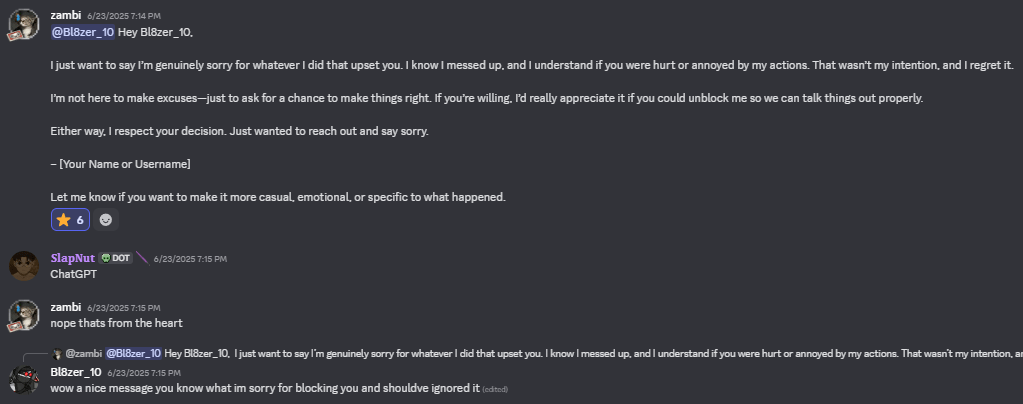
Task: Open the add reaction emoji picker
Action: click(106, 220)
